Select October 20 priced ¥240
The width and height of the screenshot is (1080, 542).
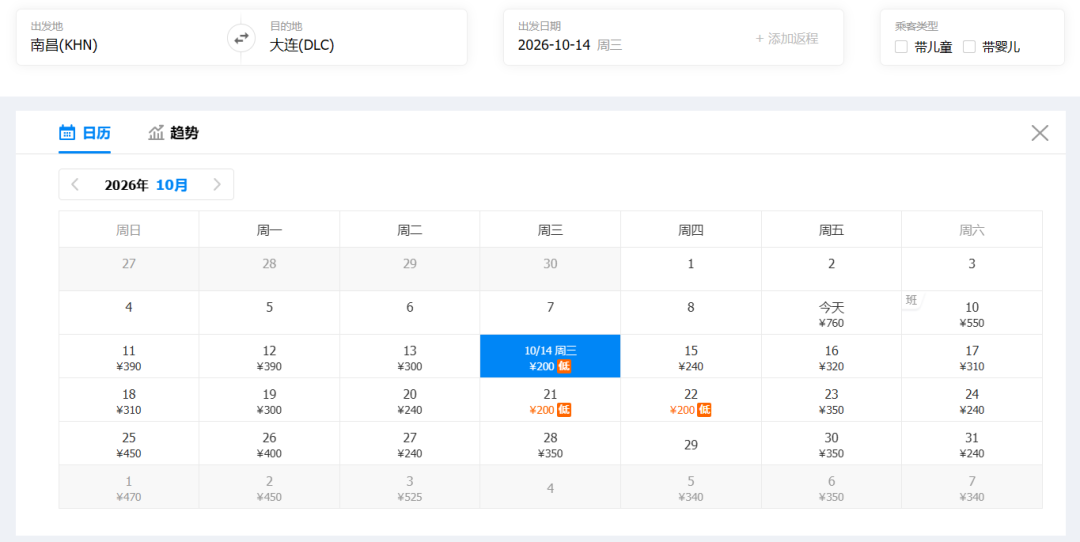point(410,400)
